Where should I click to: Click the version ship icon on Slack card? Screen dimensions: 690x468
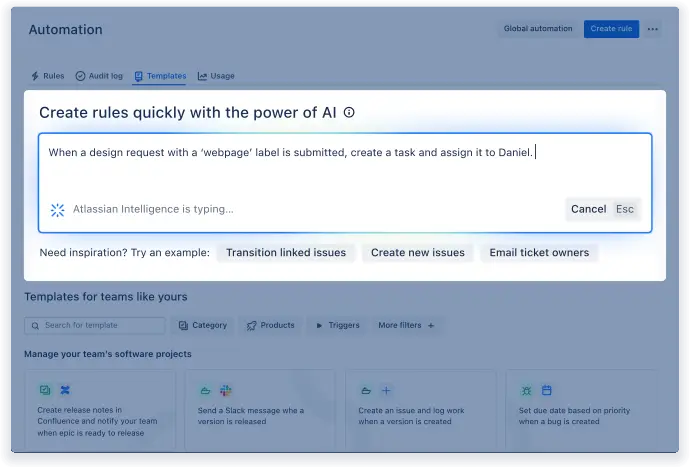click(x=205, y=391)
